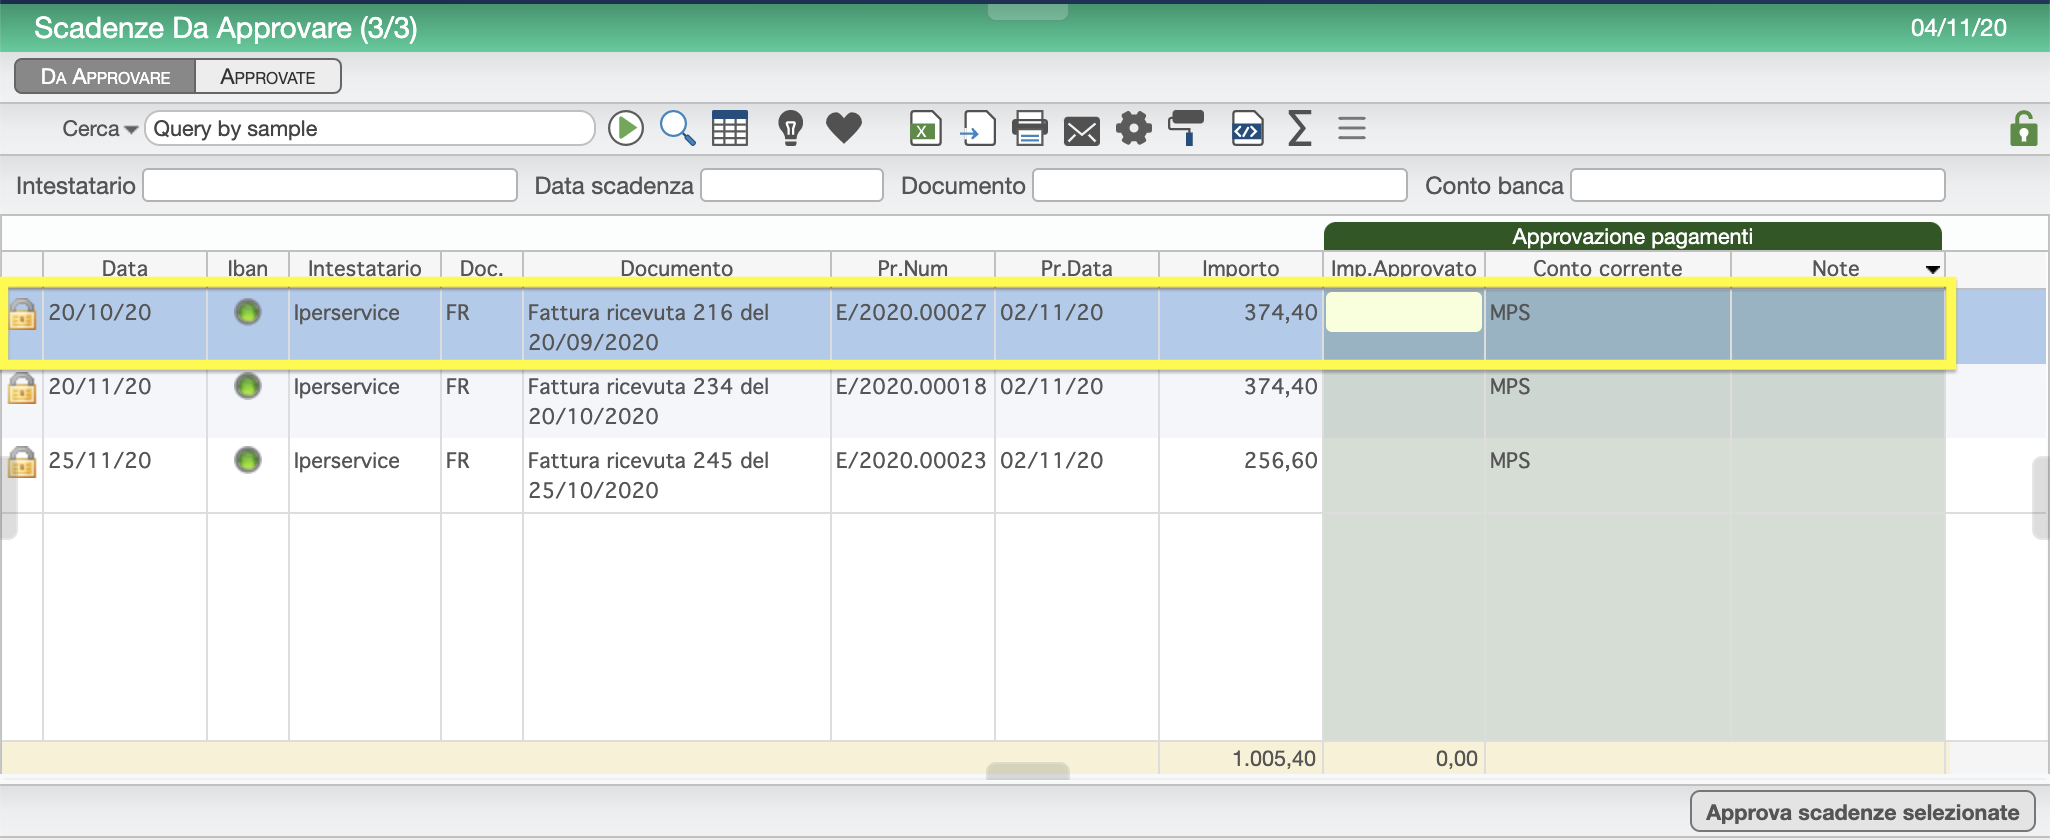Toggle the green padlock icon
Image resolution: width=2050 pixels, height=840 pixels.
pos(2023,128)
